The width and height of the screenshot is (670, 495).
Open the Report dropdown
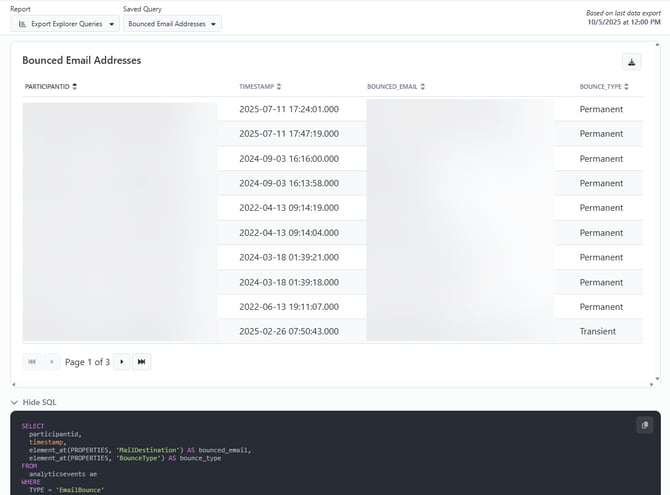(x=67, y=23)
